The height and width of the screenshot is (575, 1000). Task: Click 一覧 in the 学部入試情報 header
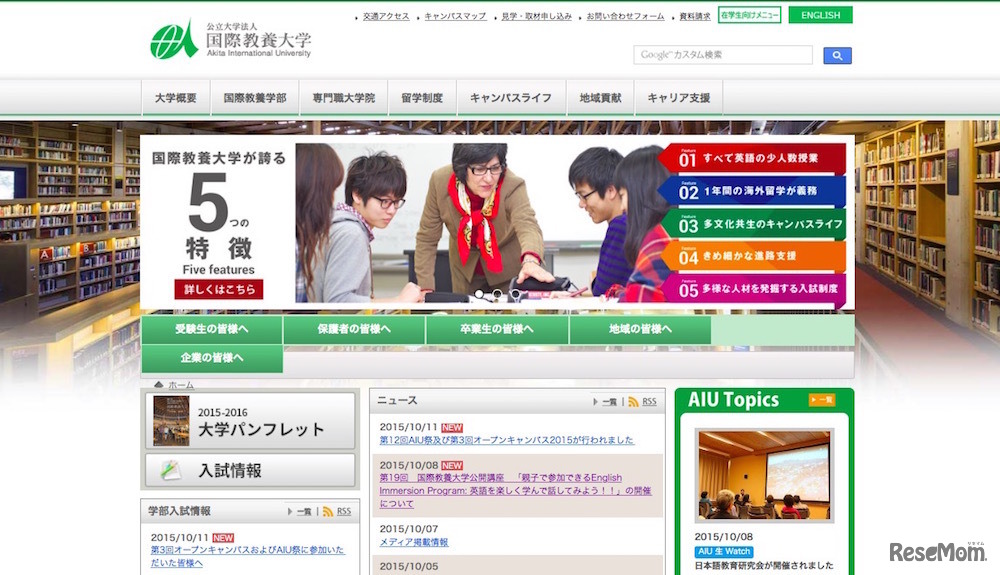coord(304,511)
